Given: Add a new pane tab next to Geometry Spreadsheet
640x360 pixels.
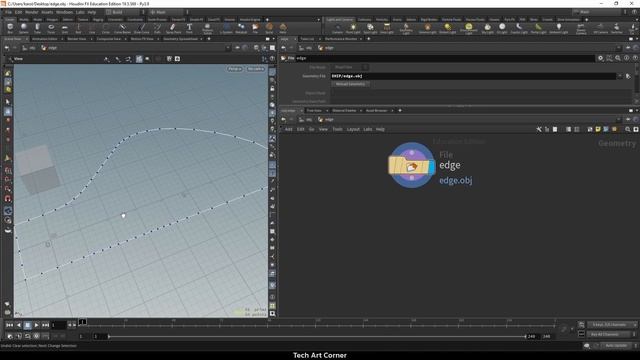Looking at the screenshot, I should 209,39.
